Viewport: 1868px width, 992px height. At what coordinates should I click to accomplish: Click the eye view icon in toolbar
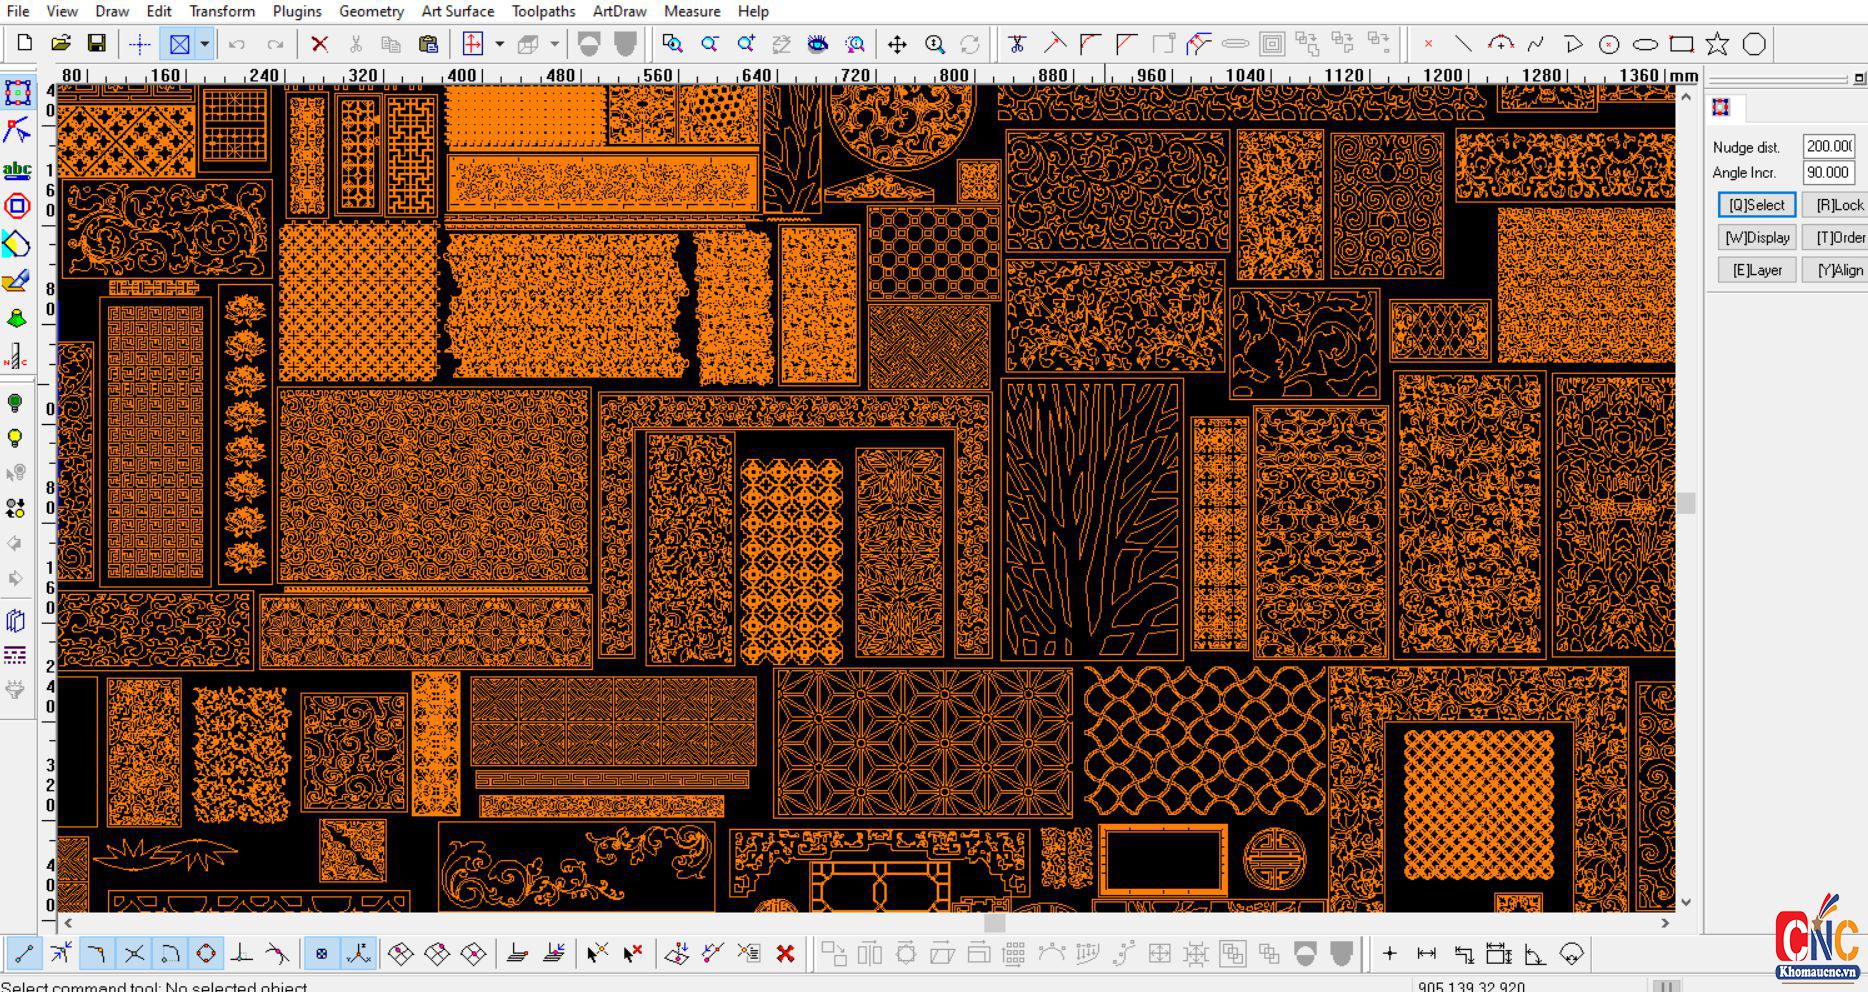point(818,44)
